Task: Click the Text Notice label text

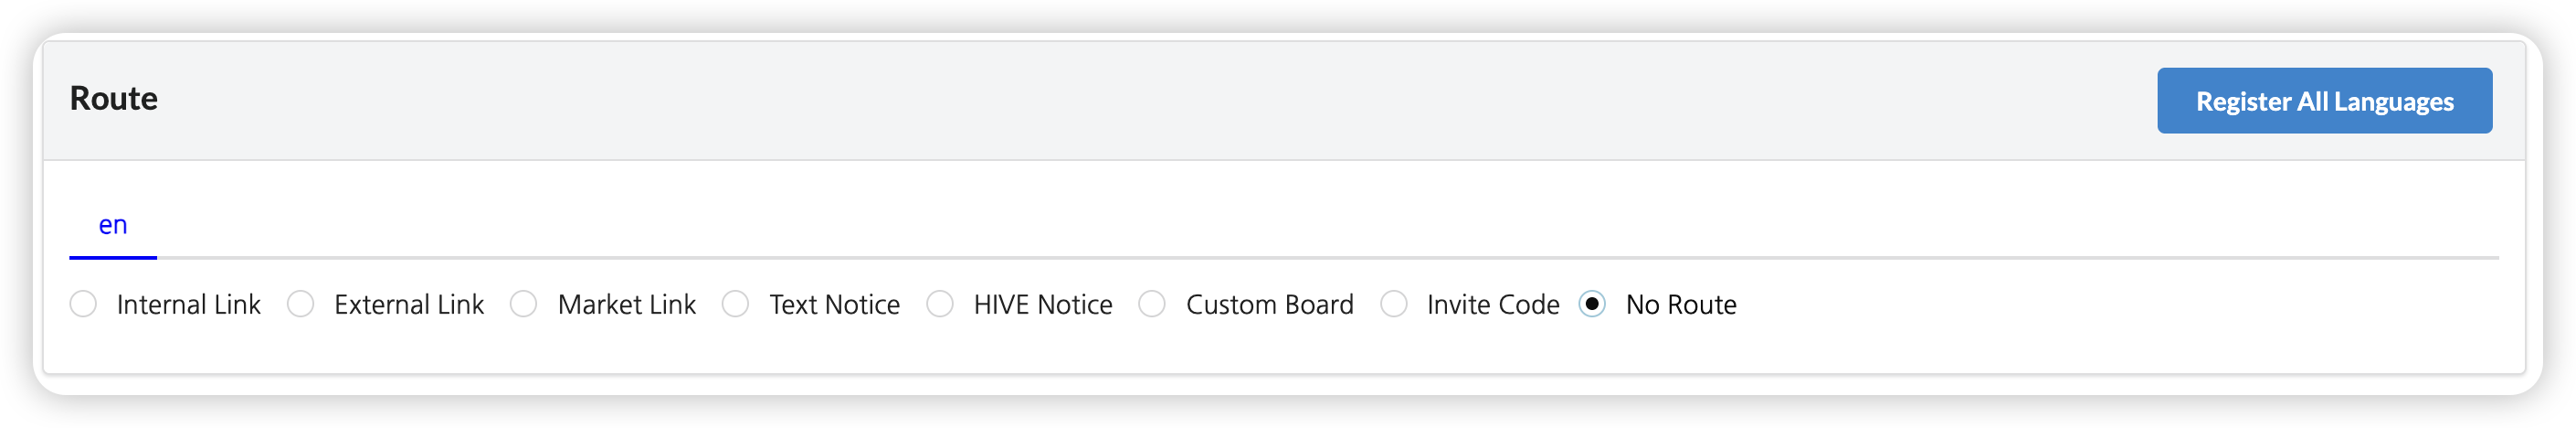Action: click(x=834, y=304)
